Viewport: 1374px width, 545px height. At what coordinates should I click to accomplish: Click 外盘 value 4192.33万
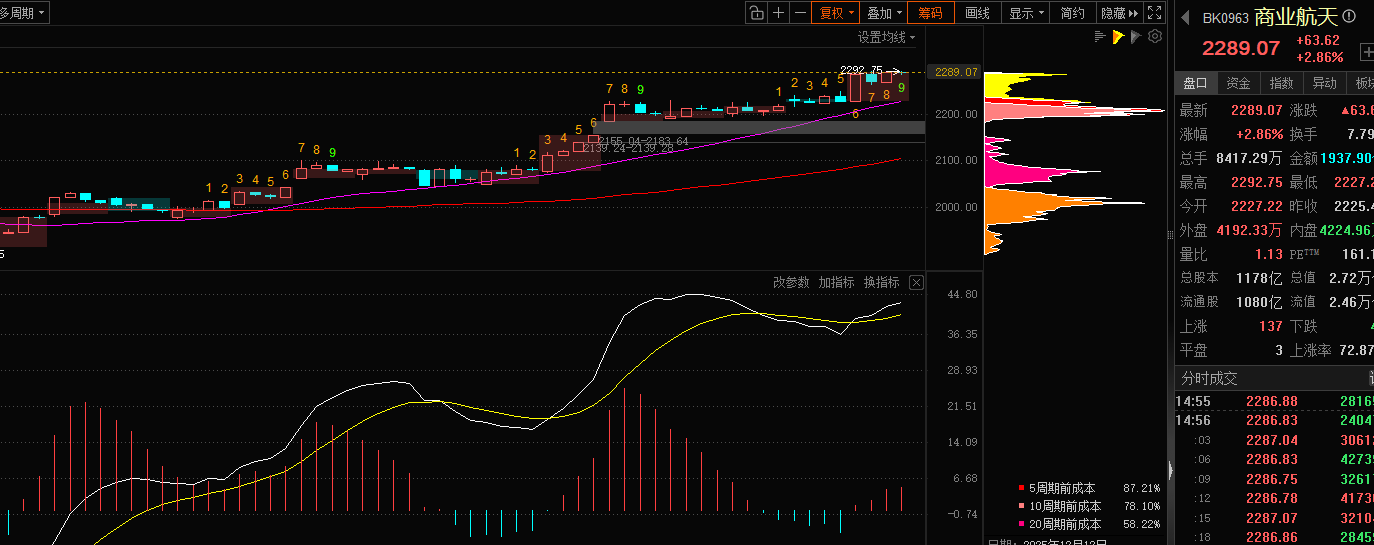[1249, 230]
